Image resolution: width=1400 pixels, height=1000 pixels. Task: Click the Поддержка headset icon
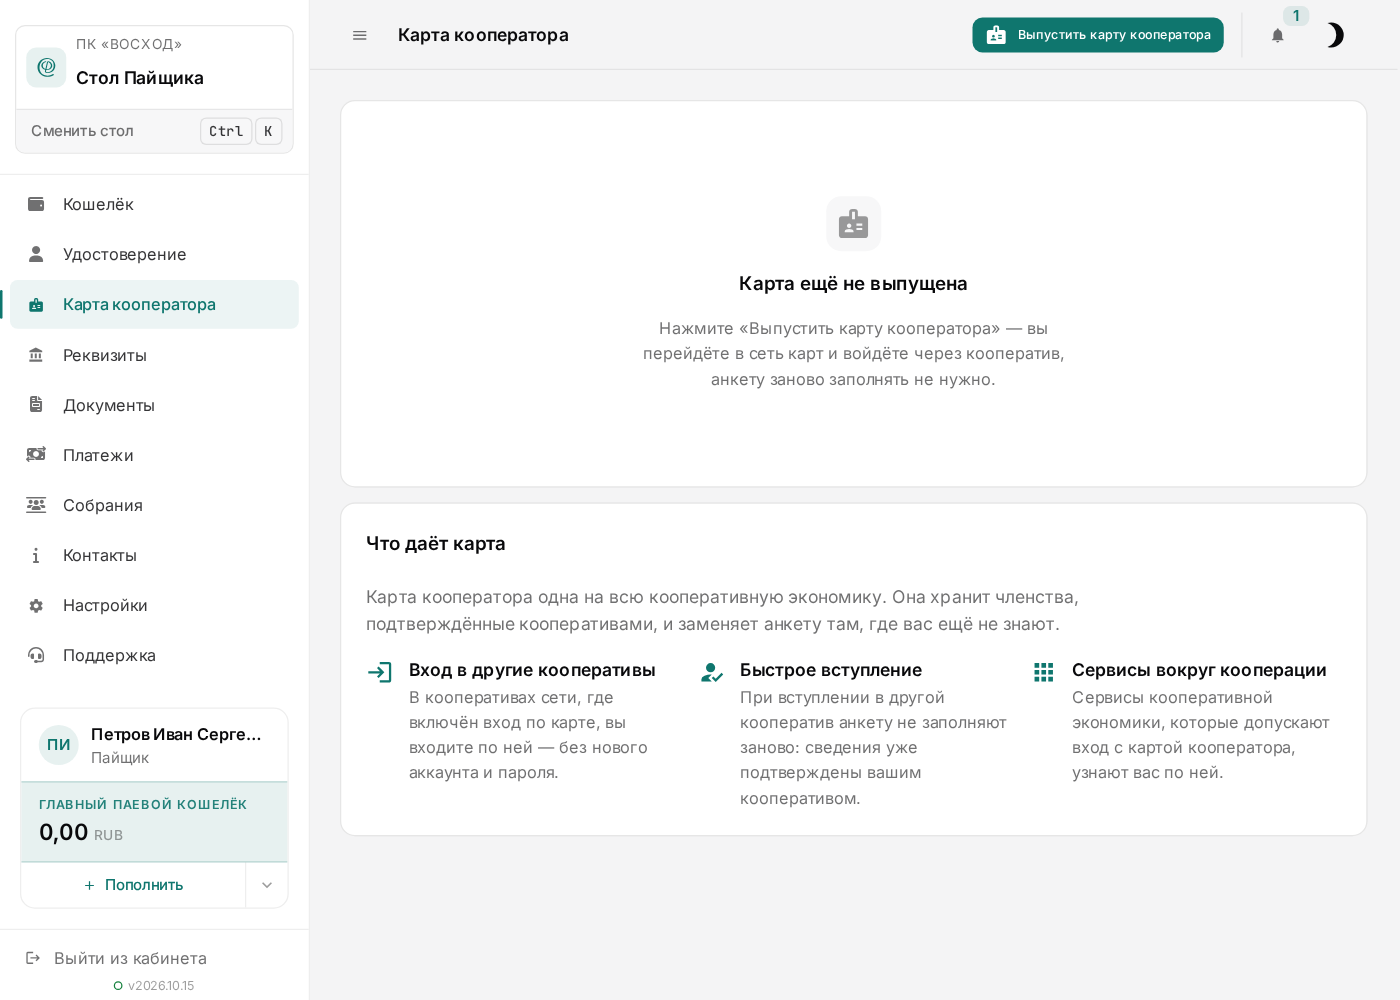pos(36,655)
